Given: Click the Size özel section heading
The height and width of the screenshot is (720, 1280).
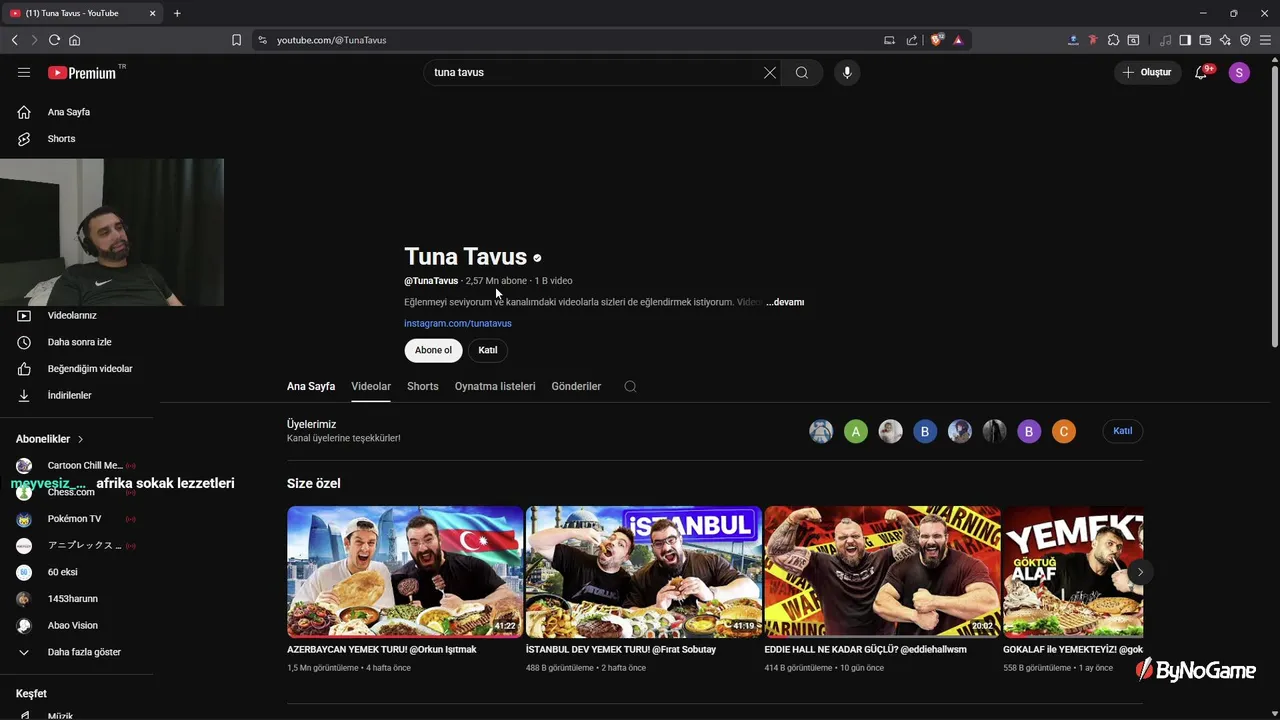Looking at the screenshot, I should [x=314, y=483].
